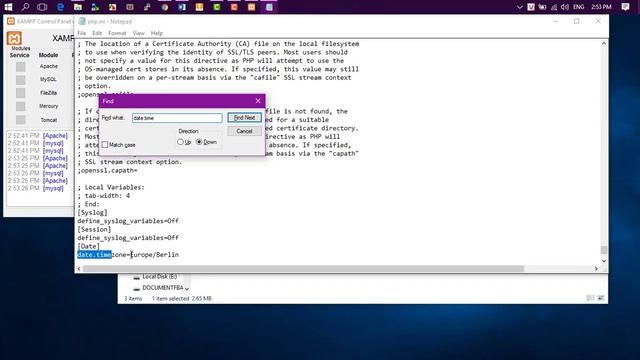Open Notepad View menu

coord(138,33)
